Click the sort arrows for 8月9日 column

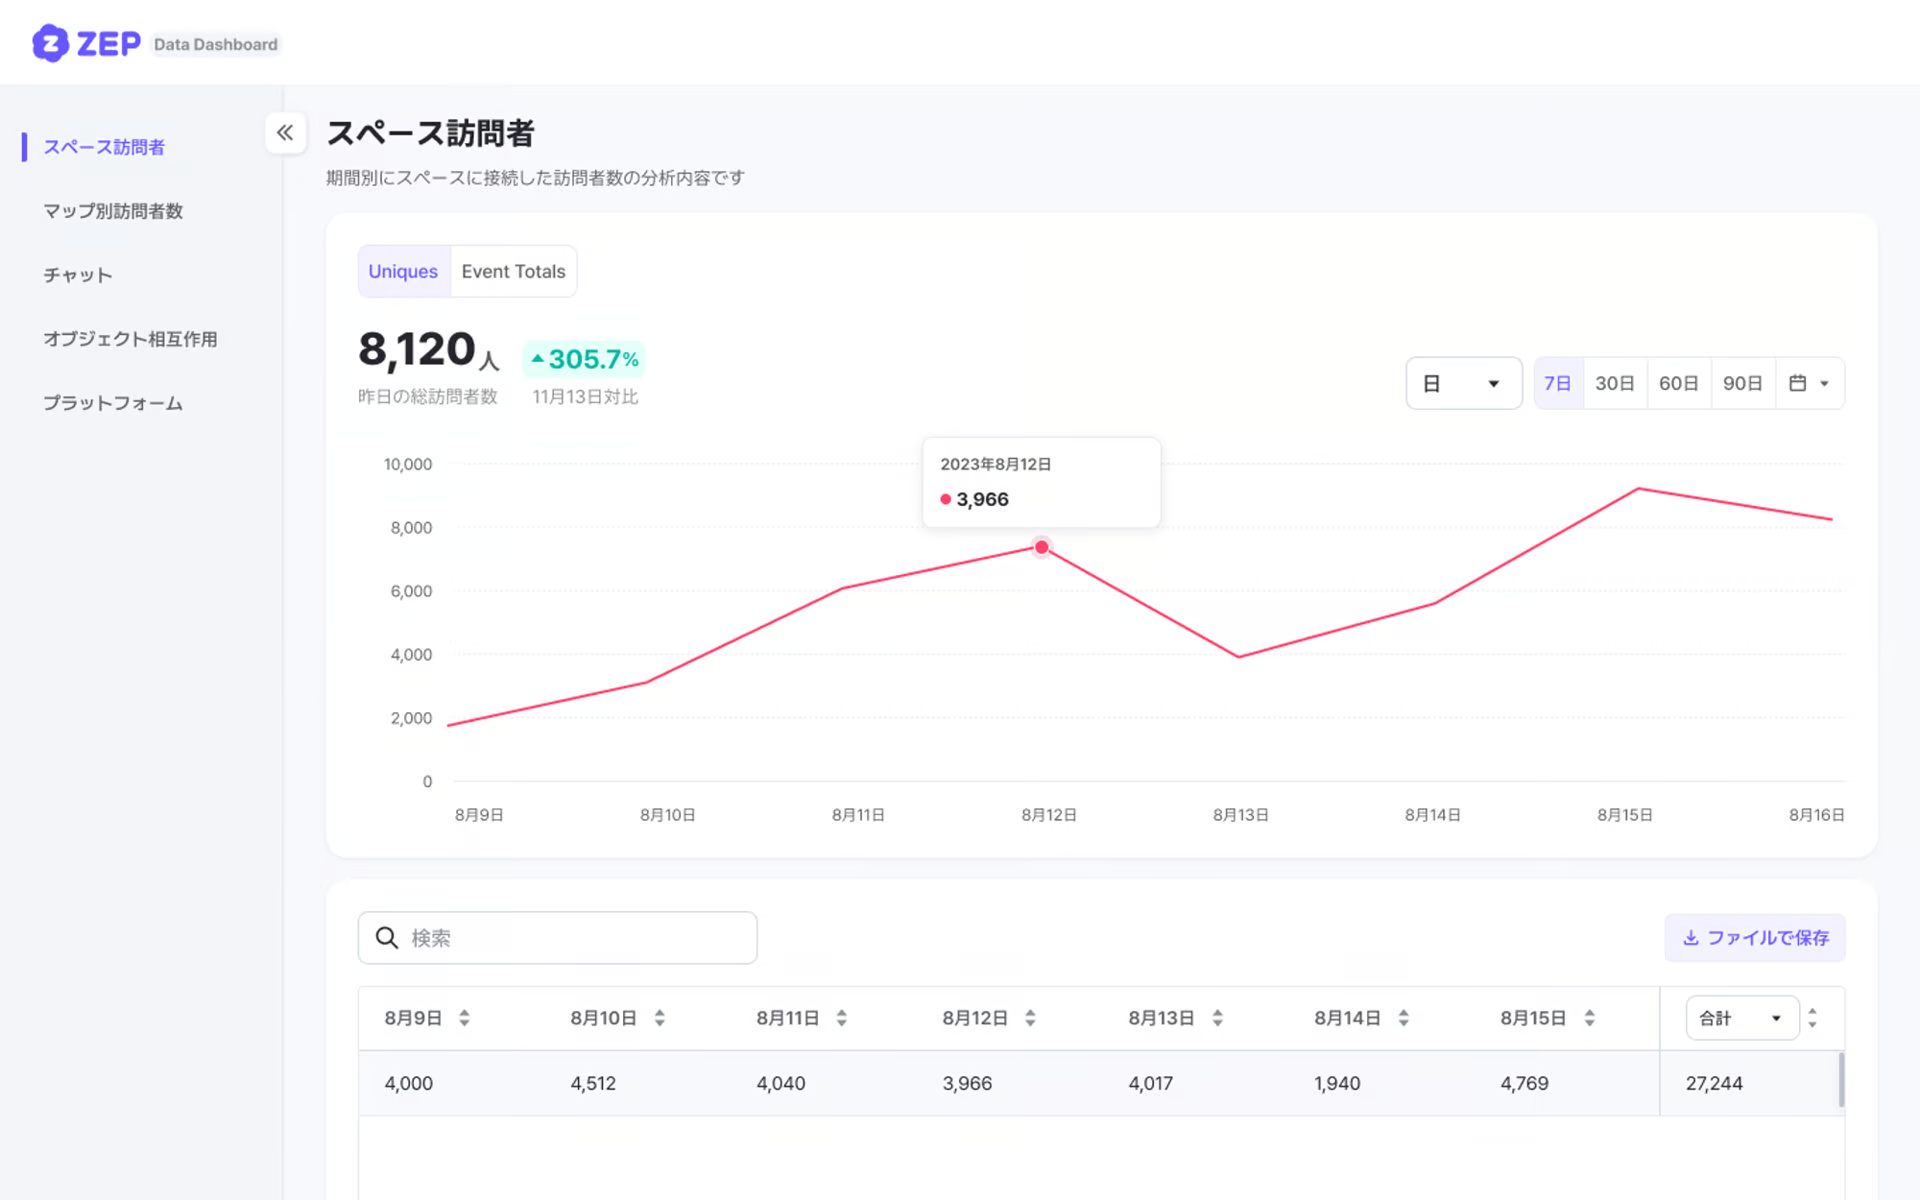(x=464, y=1018)
